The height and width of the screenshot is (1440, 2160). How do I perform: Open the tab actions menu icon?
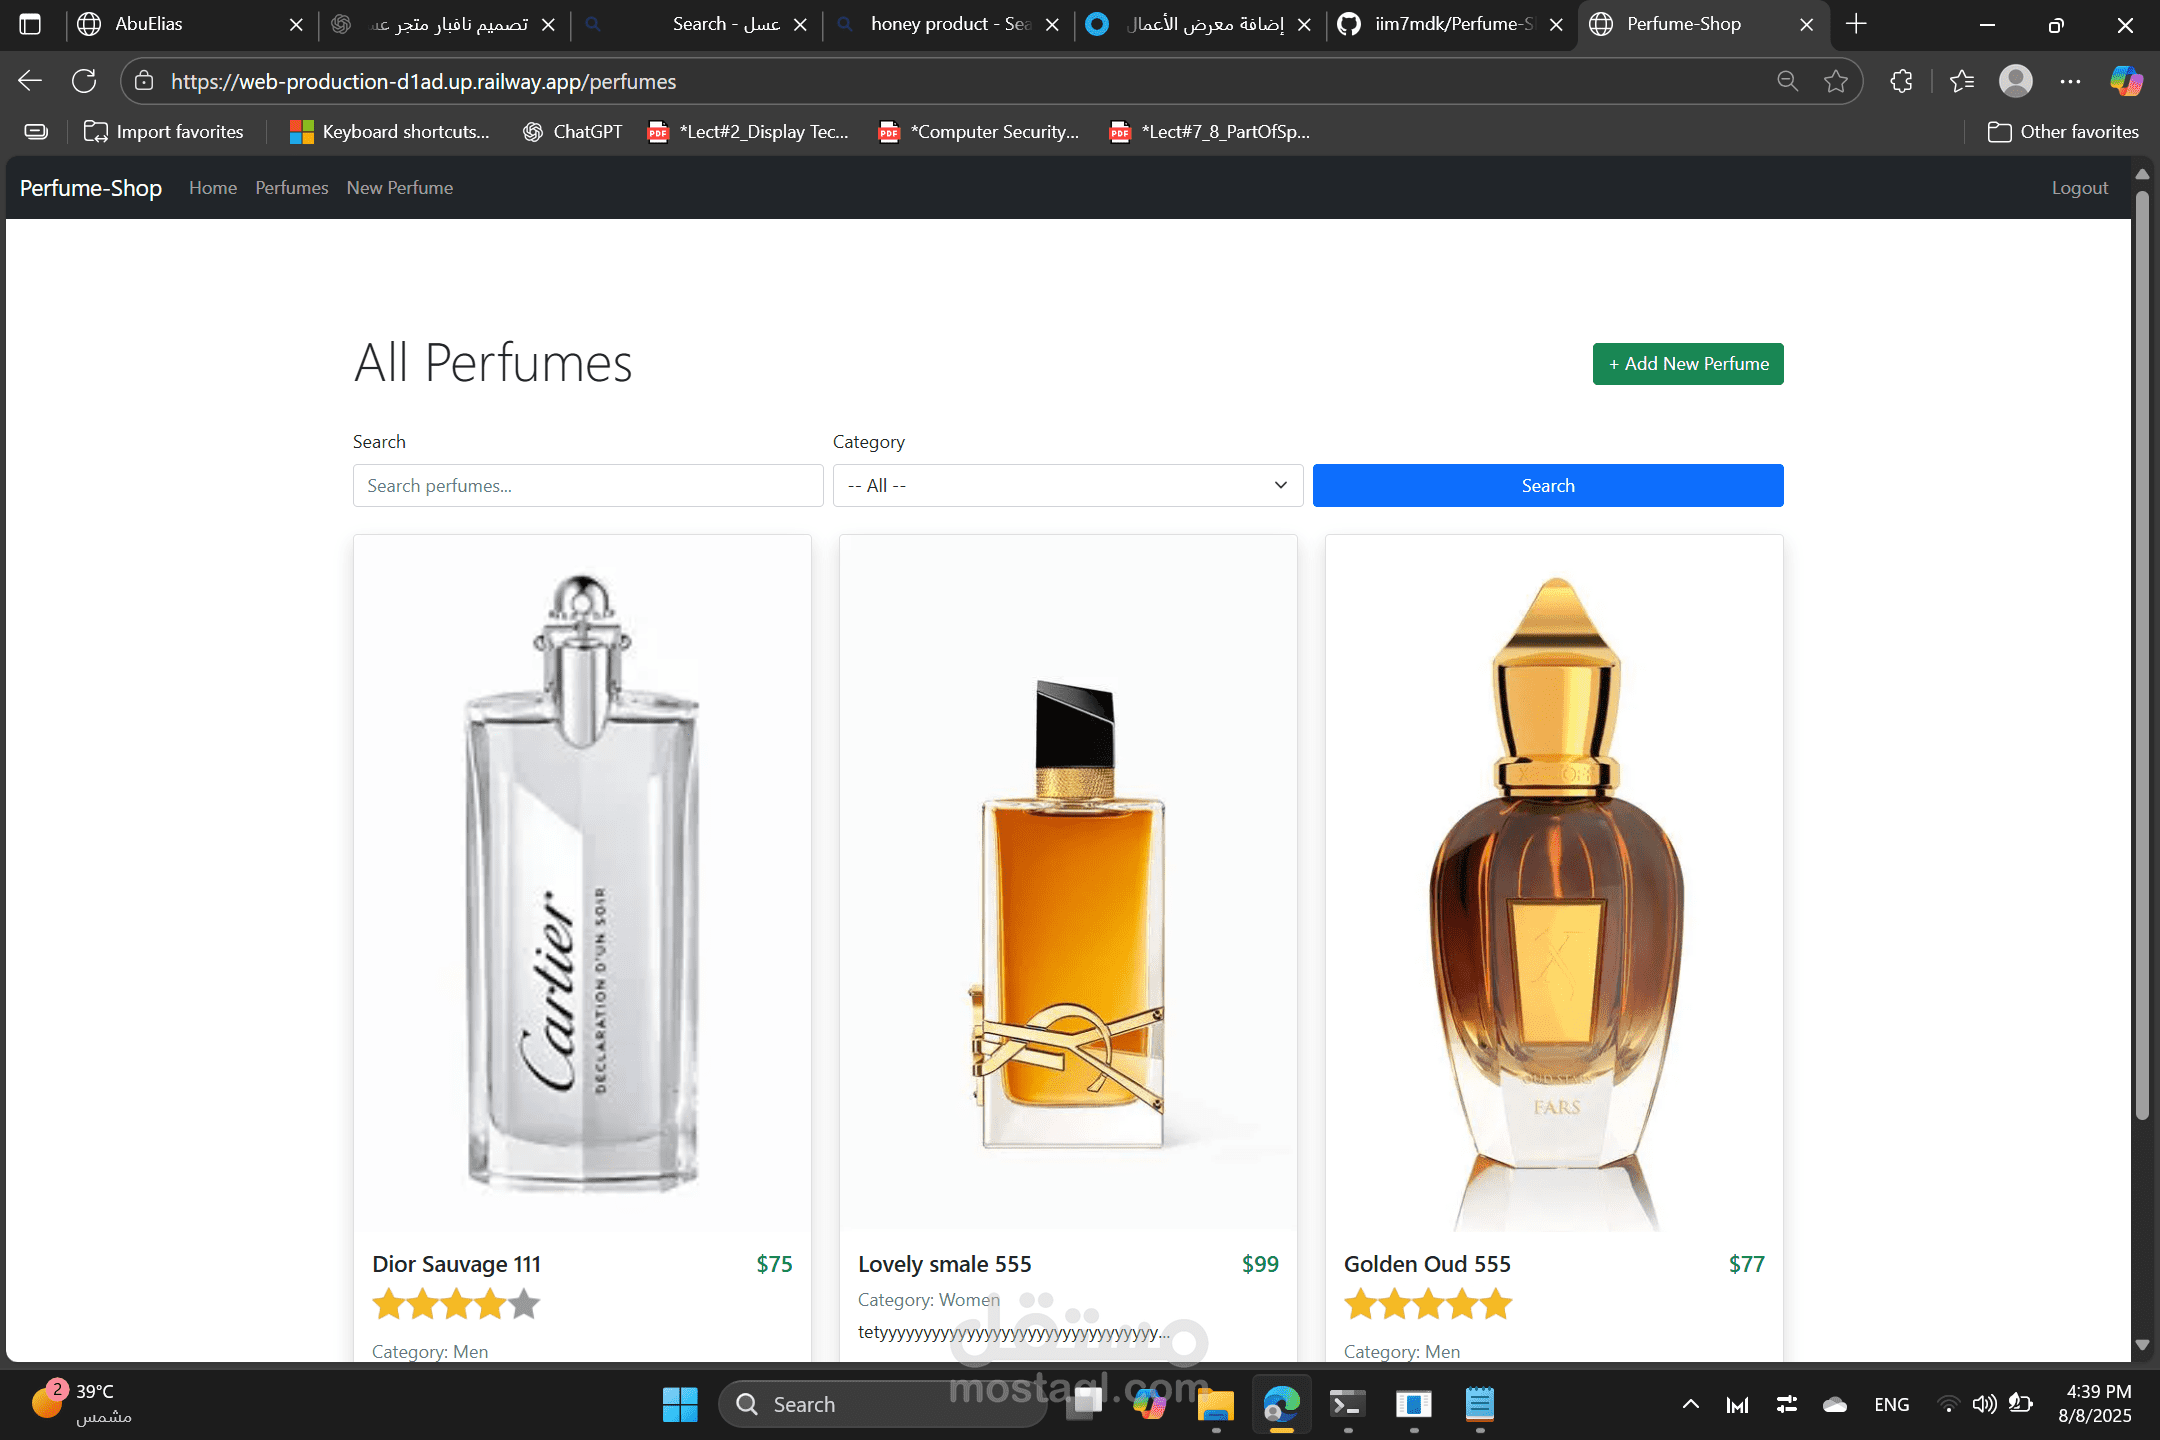30,24
